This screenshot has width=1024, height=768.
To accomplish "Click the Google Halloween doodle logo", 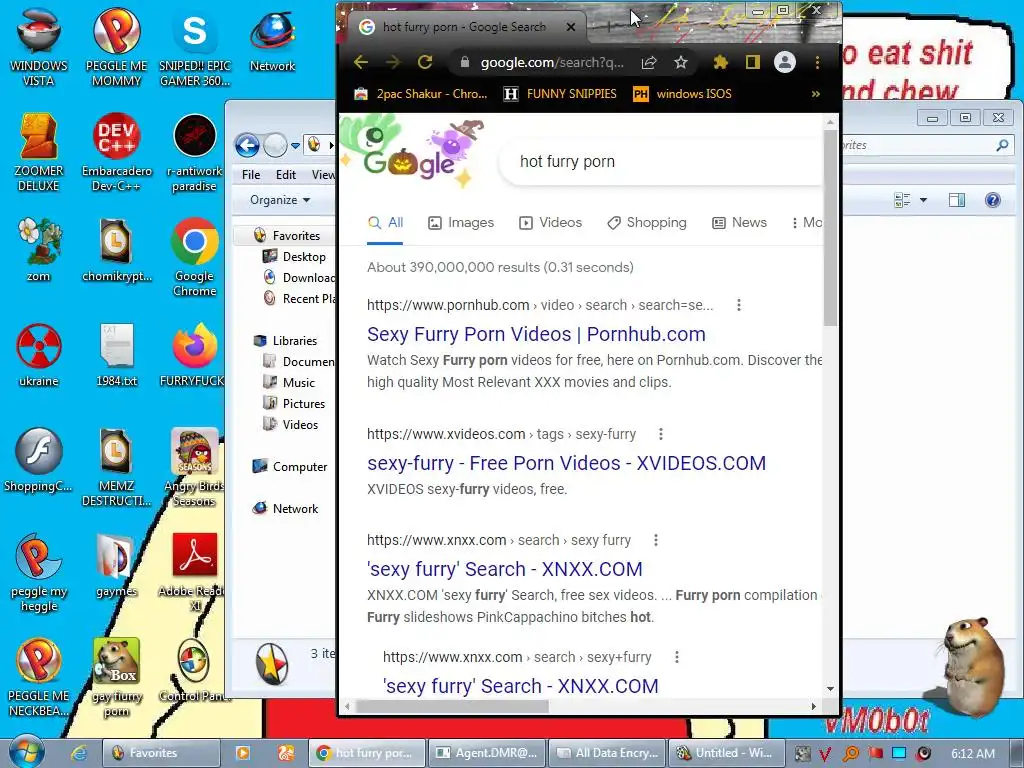I will click(414, 153).
